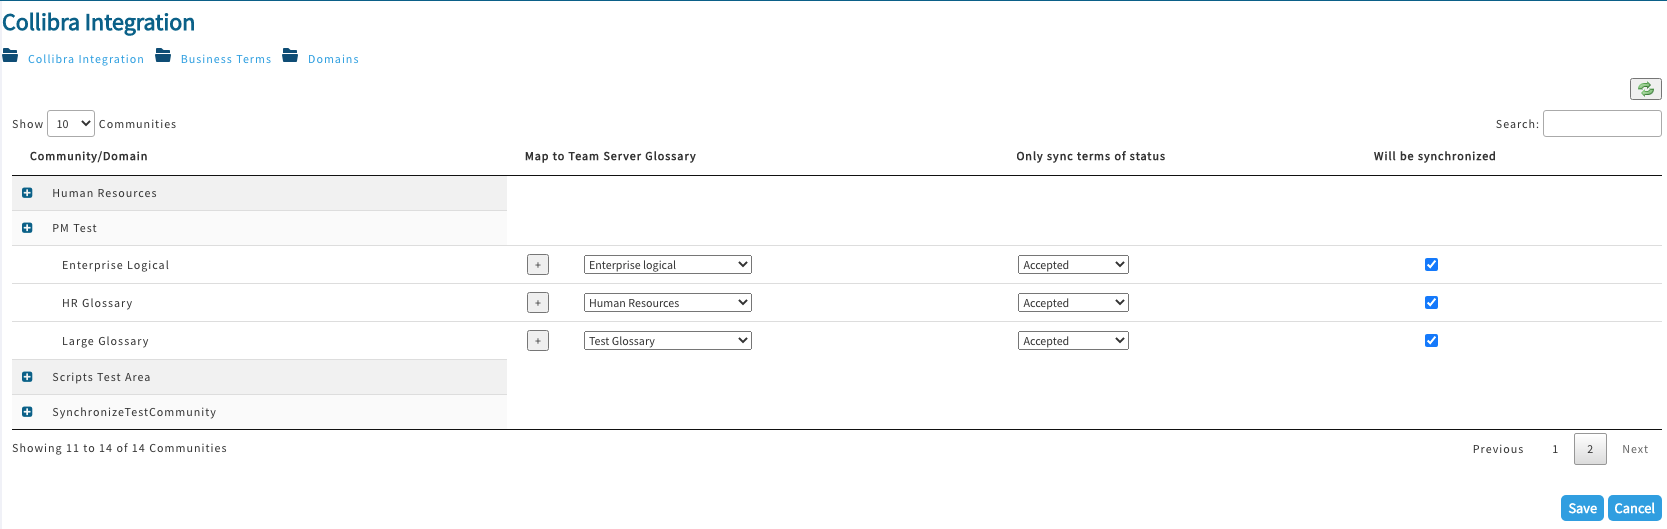
Task: Expand the Human Resources community
Action: (27, 193)
